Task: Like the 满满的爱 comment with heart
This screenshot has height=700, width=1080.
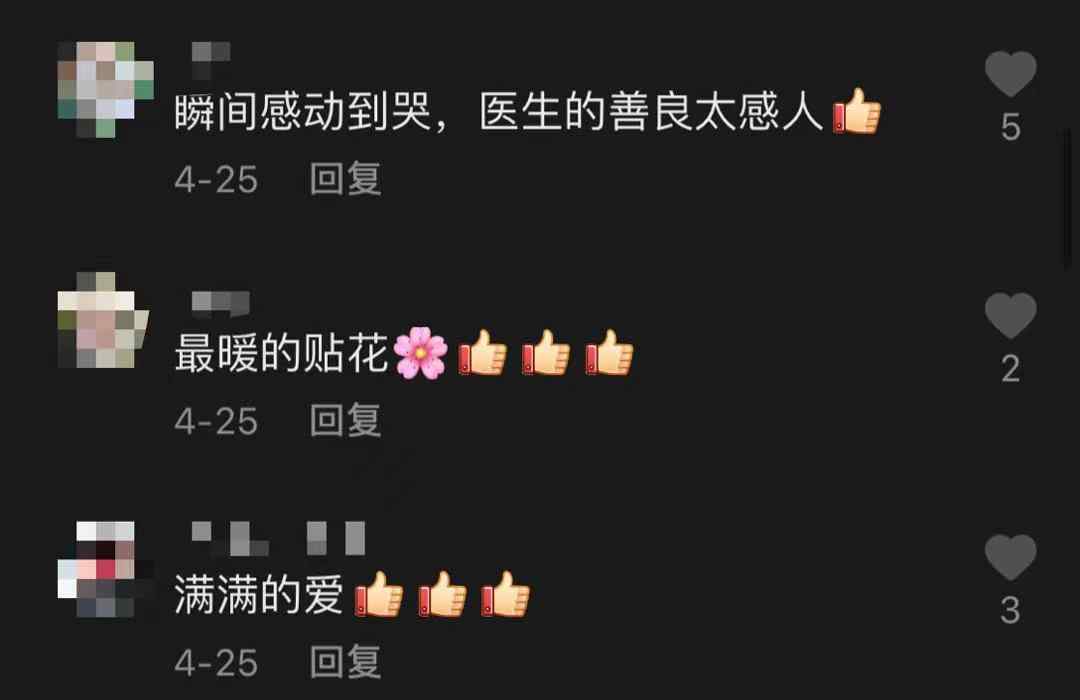Action: click(x=1010, y=557)
